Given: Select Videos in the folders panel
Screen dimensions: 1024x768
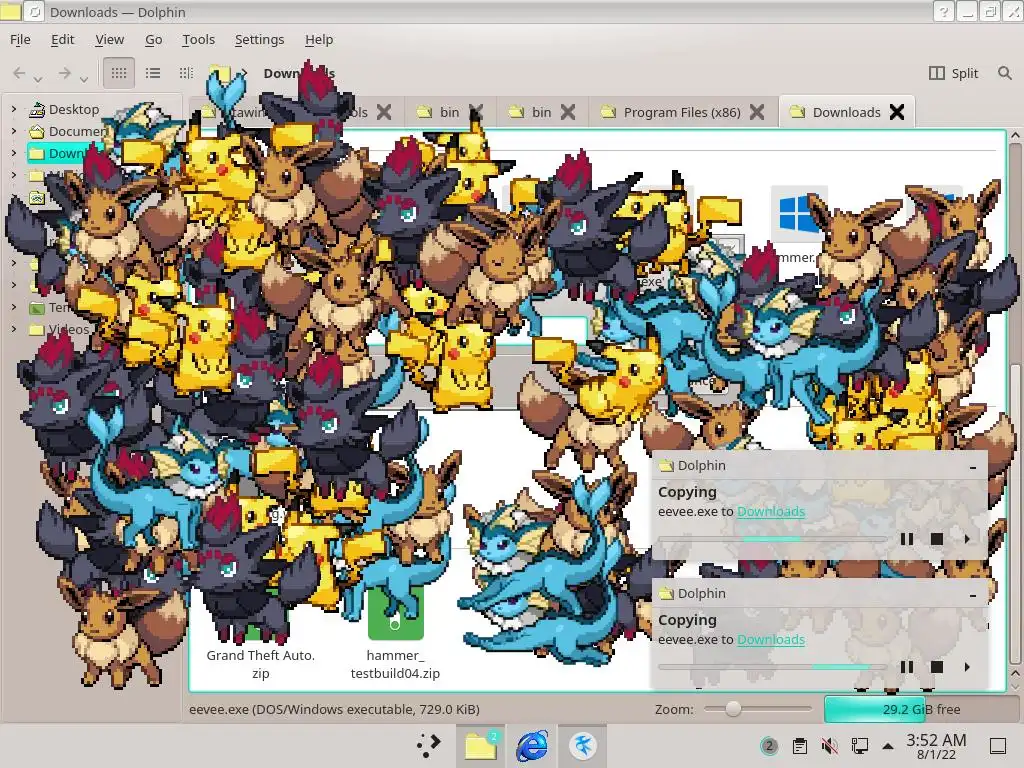Looking at the screenshot, I should coord(59,328).
